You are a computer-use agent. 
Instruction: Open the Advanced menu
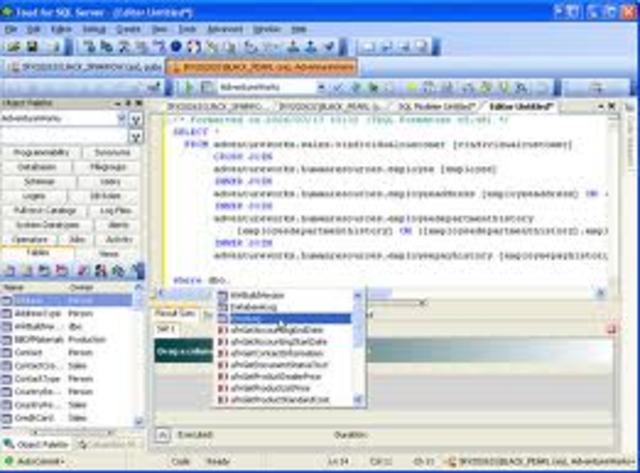[x=225, y=29]
